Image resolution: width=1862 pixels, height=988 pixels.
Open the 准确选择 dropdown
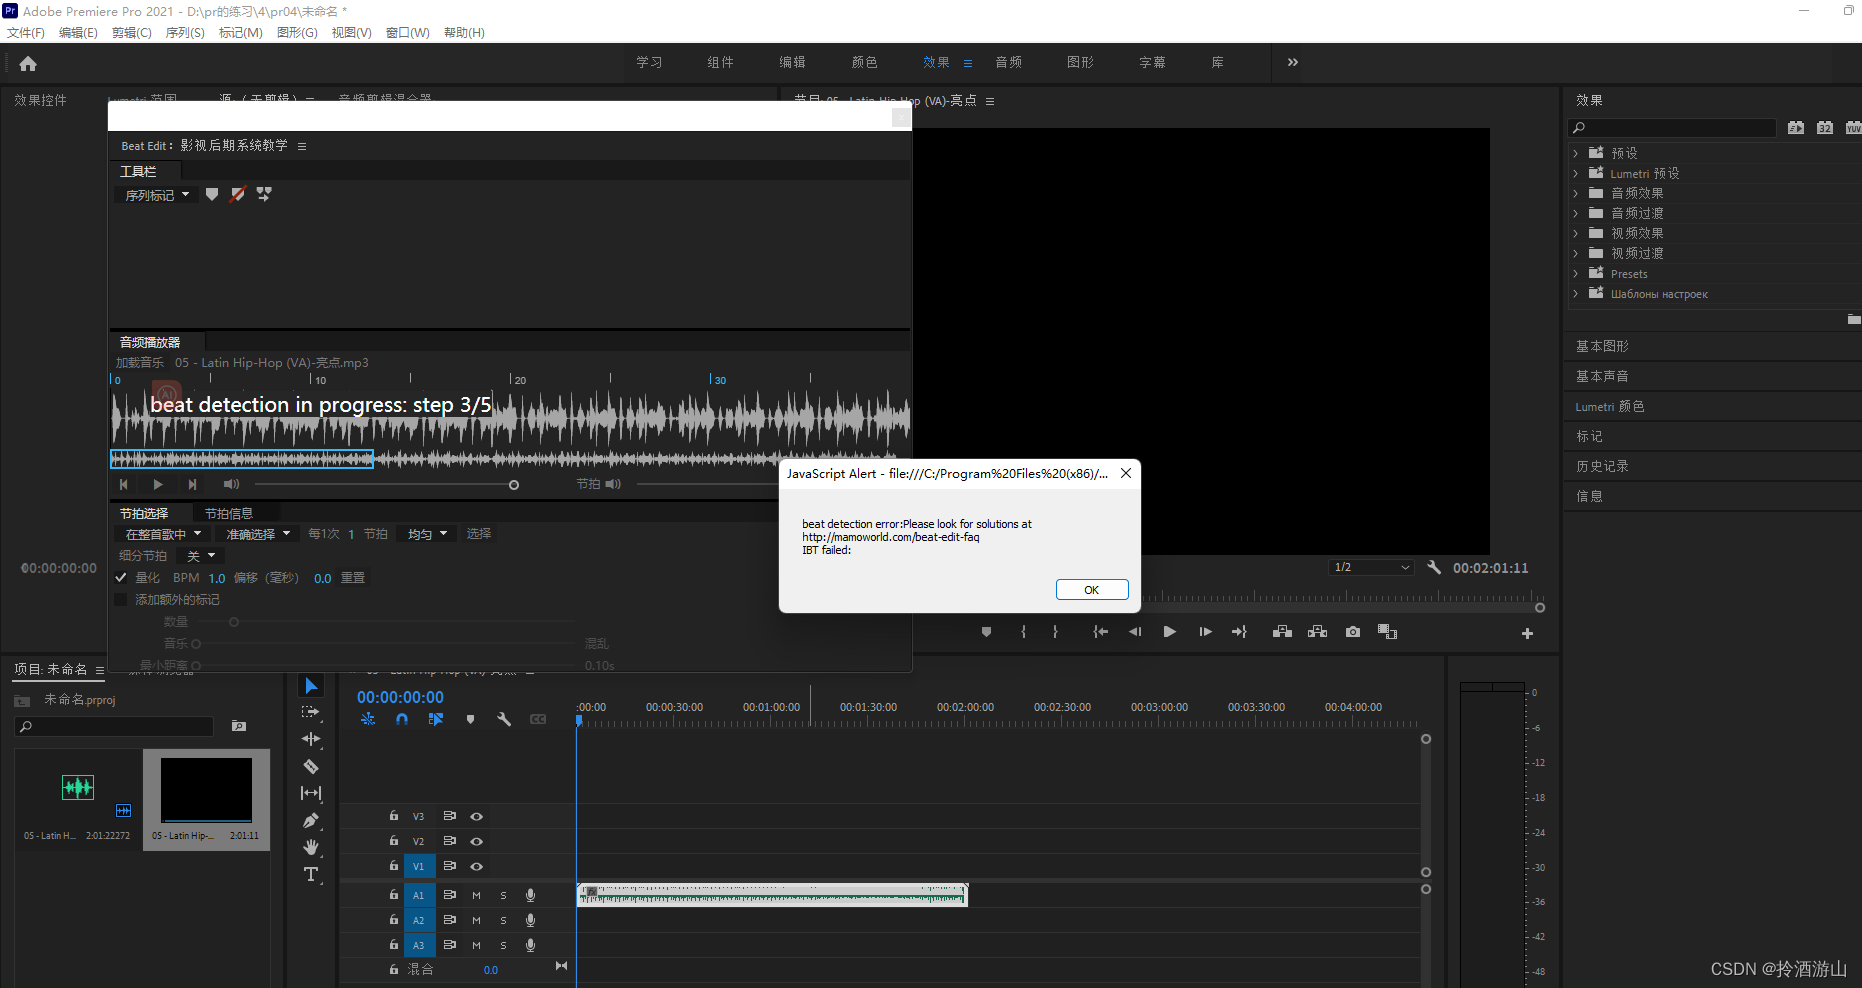258,534
